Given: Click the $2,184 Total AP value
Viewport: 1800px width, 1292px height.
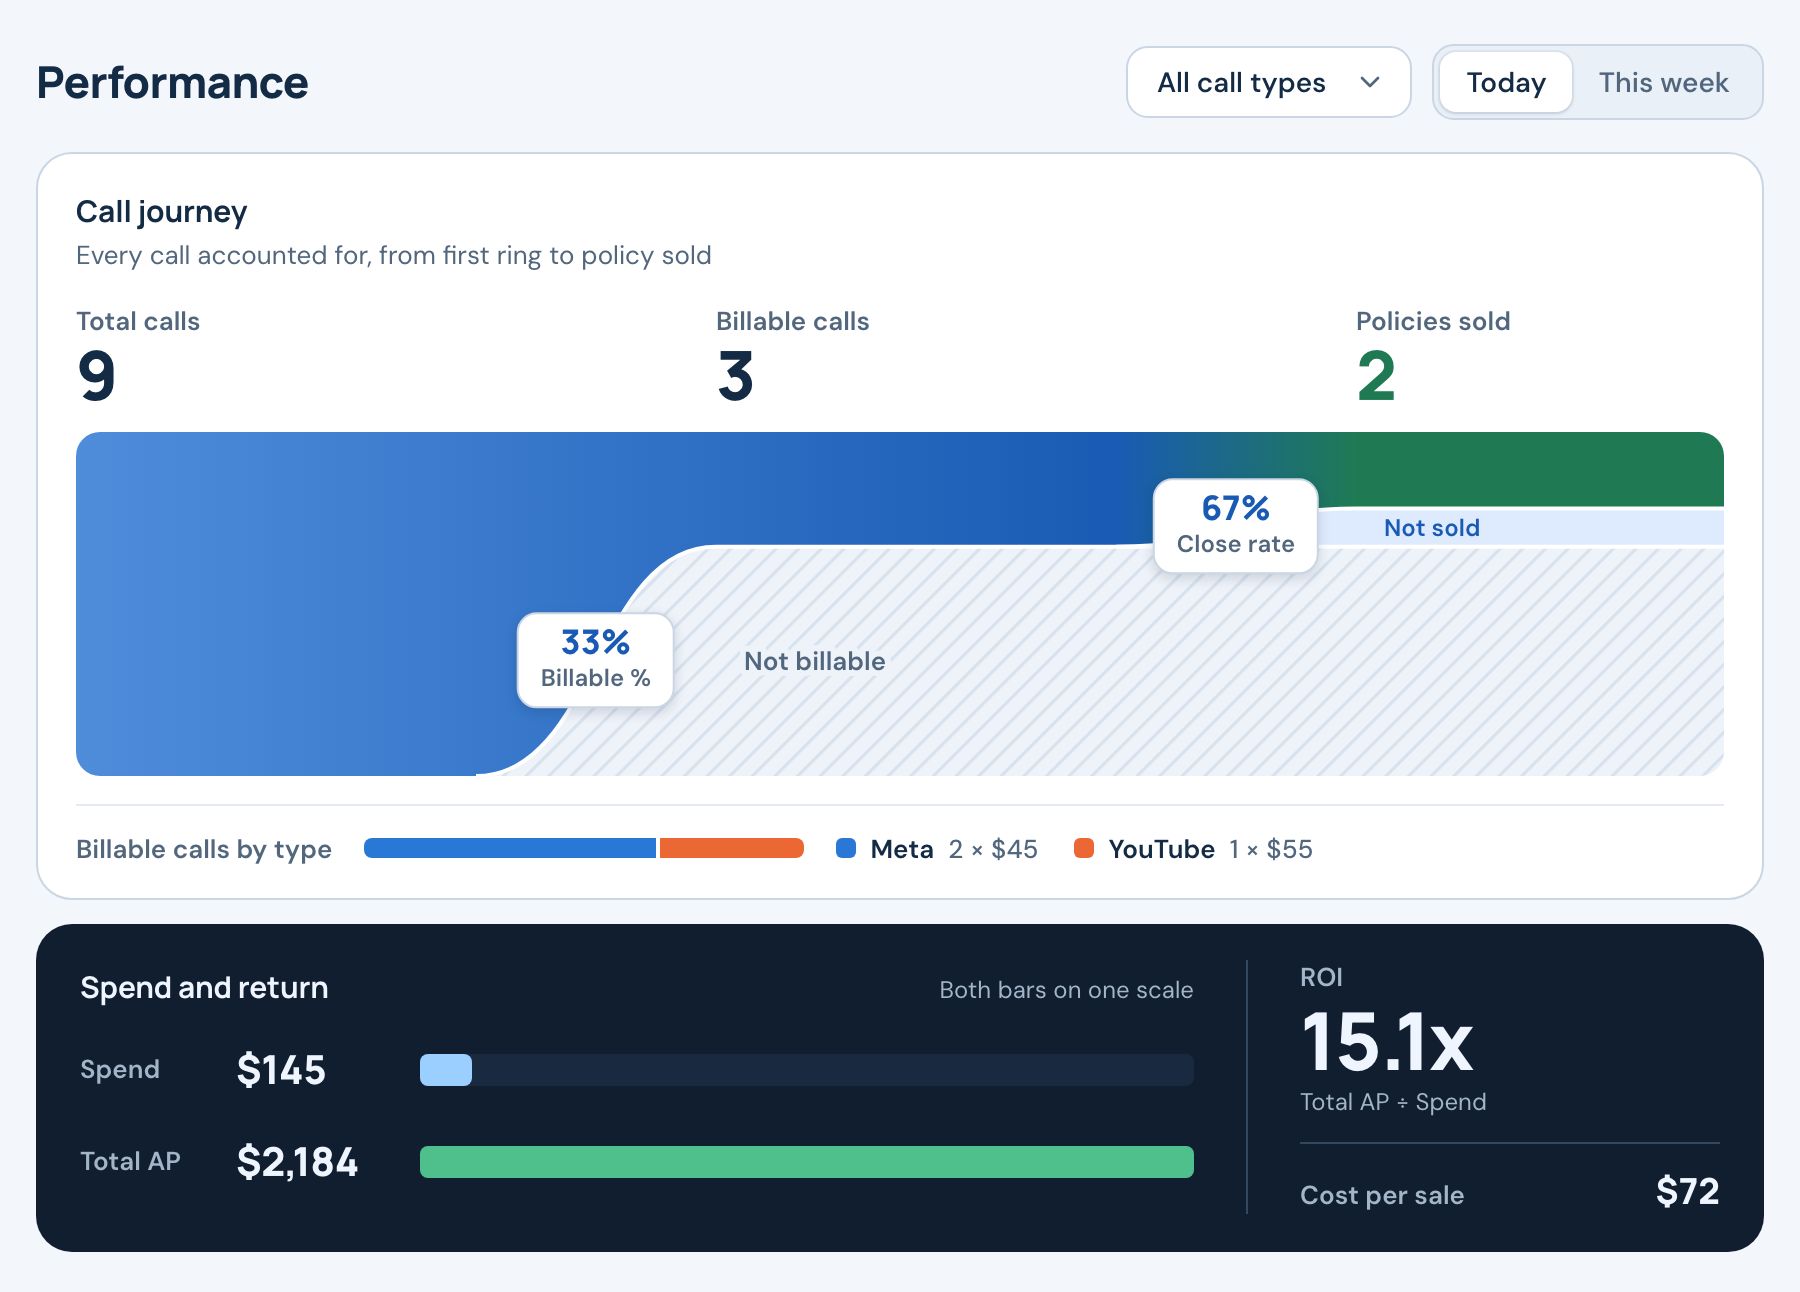Looking at the screenshot, I should (x=297, y=1162).
